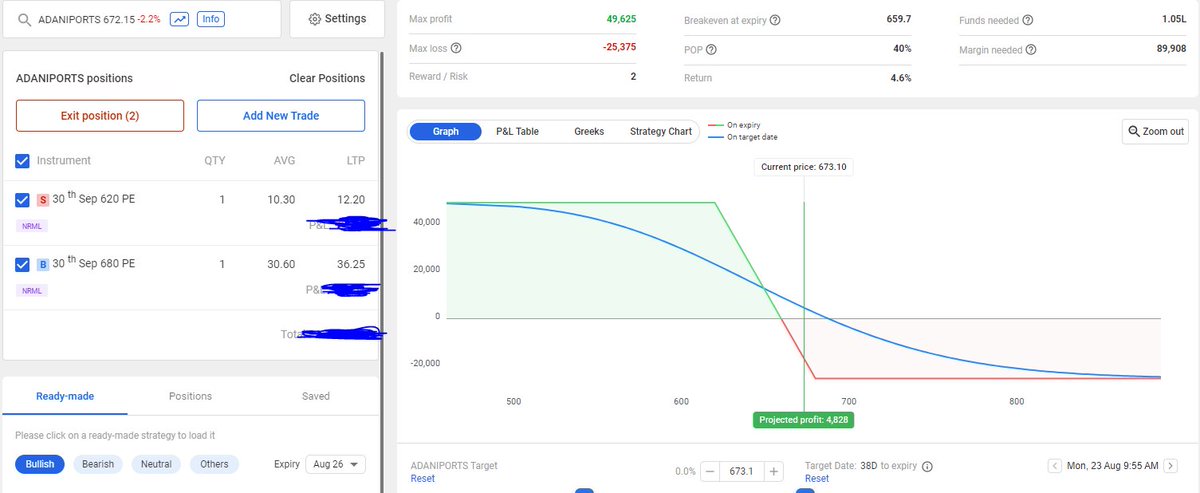Select the Neutral strategy filter
This screenshot has width=1200, height=493.
coord(156,464)
